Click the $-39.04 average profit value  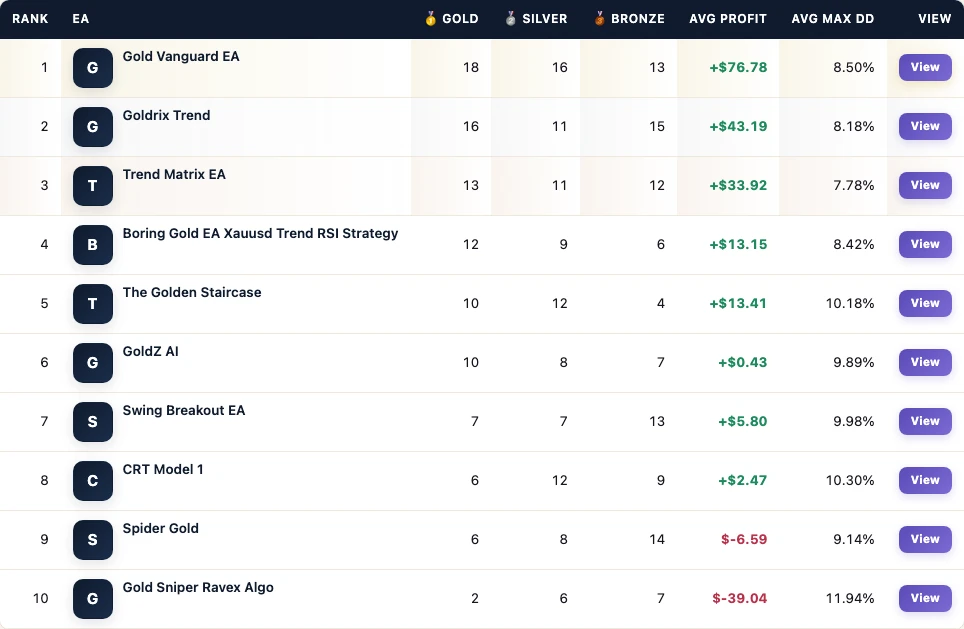point(740,599)
